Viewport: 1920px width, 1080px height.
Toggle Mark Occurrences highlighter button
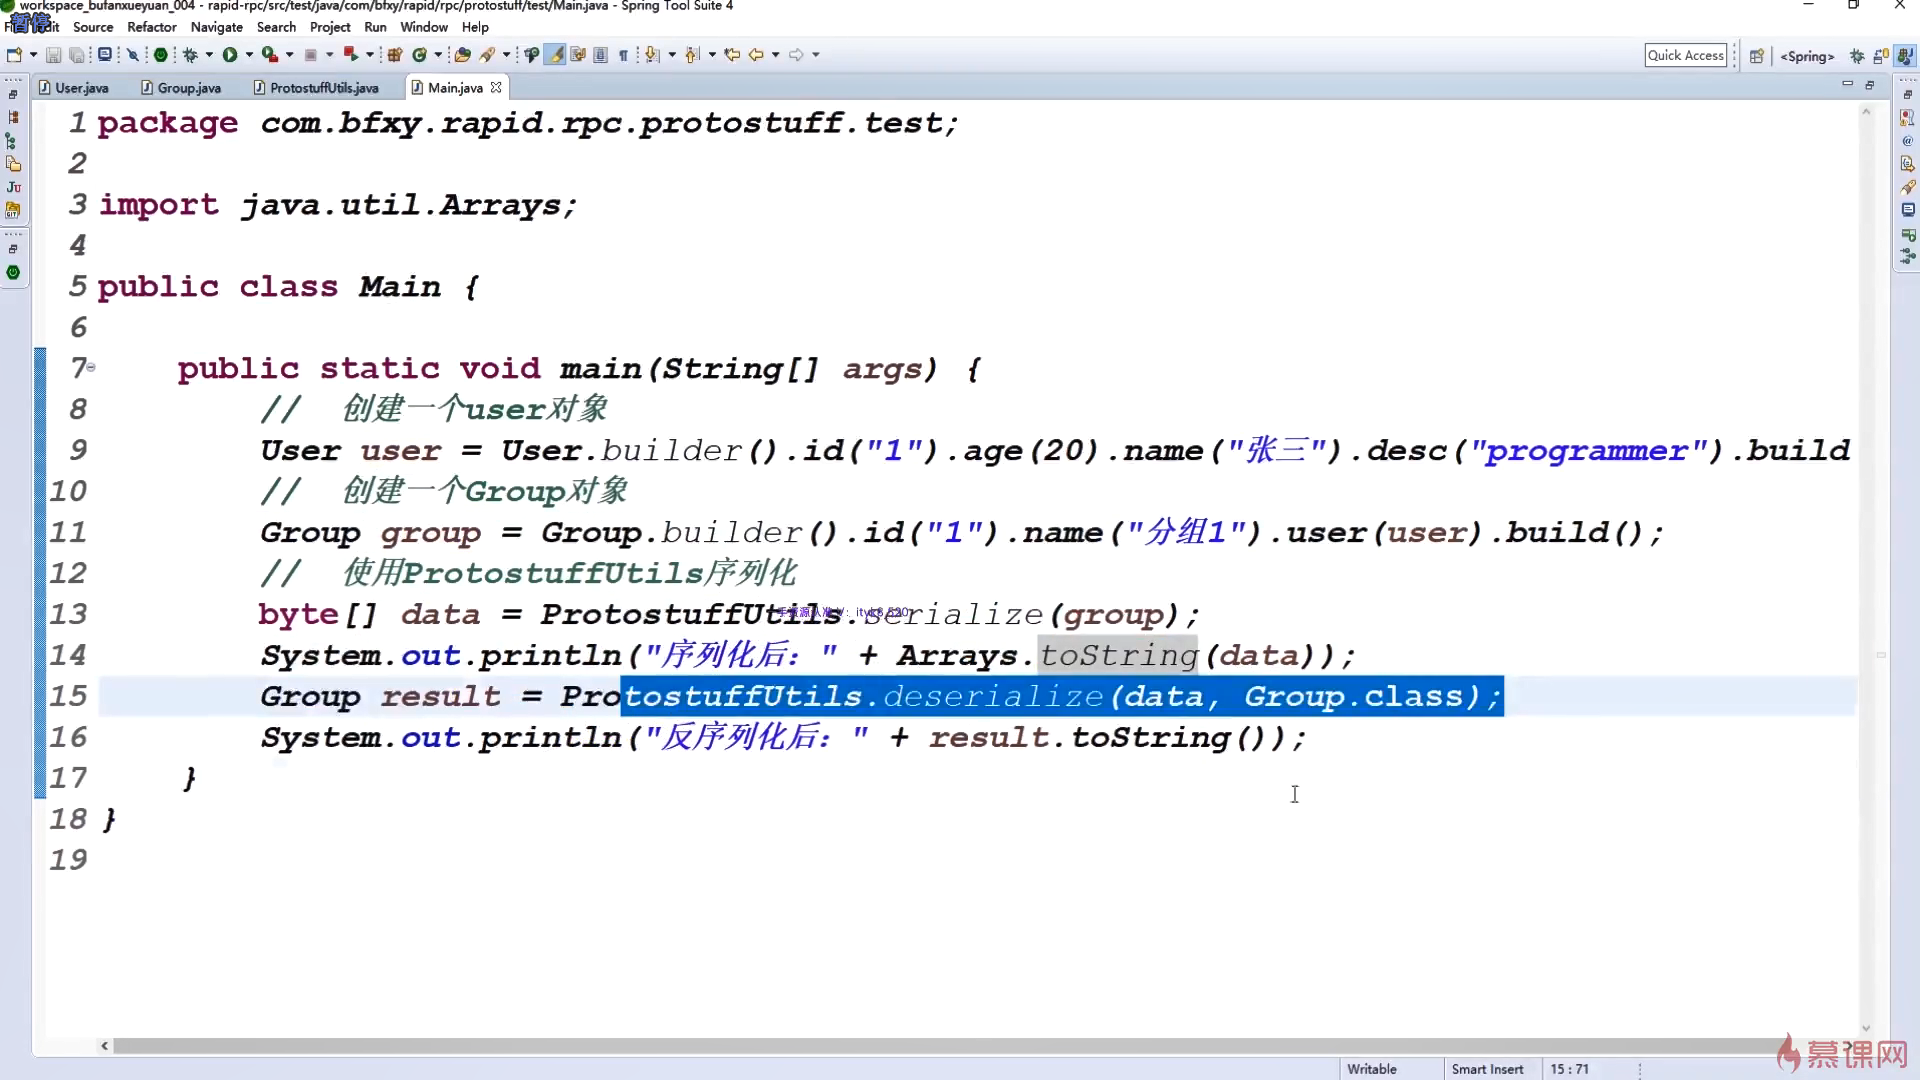[555, 55]
